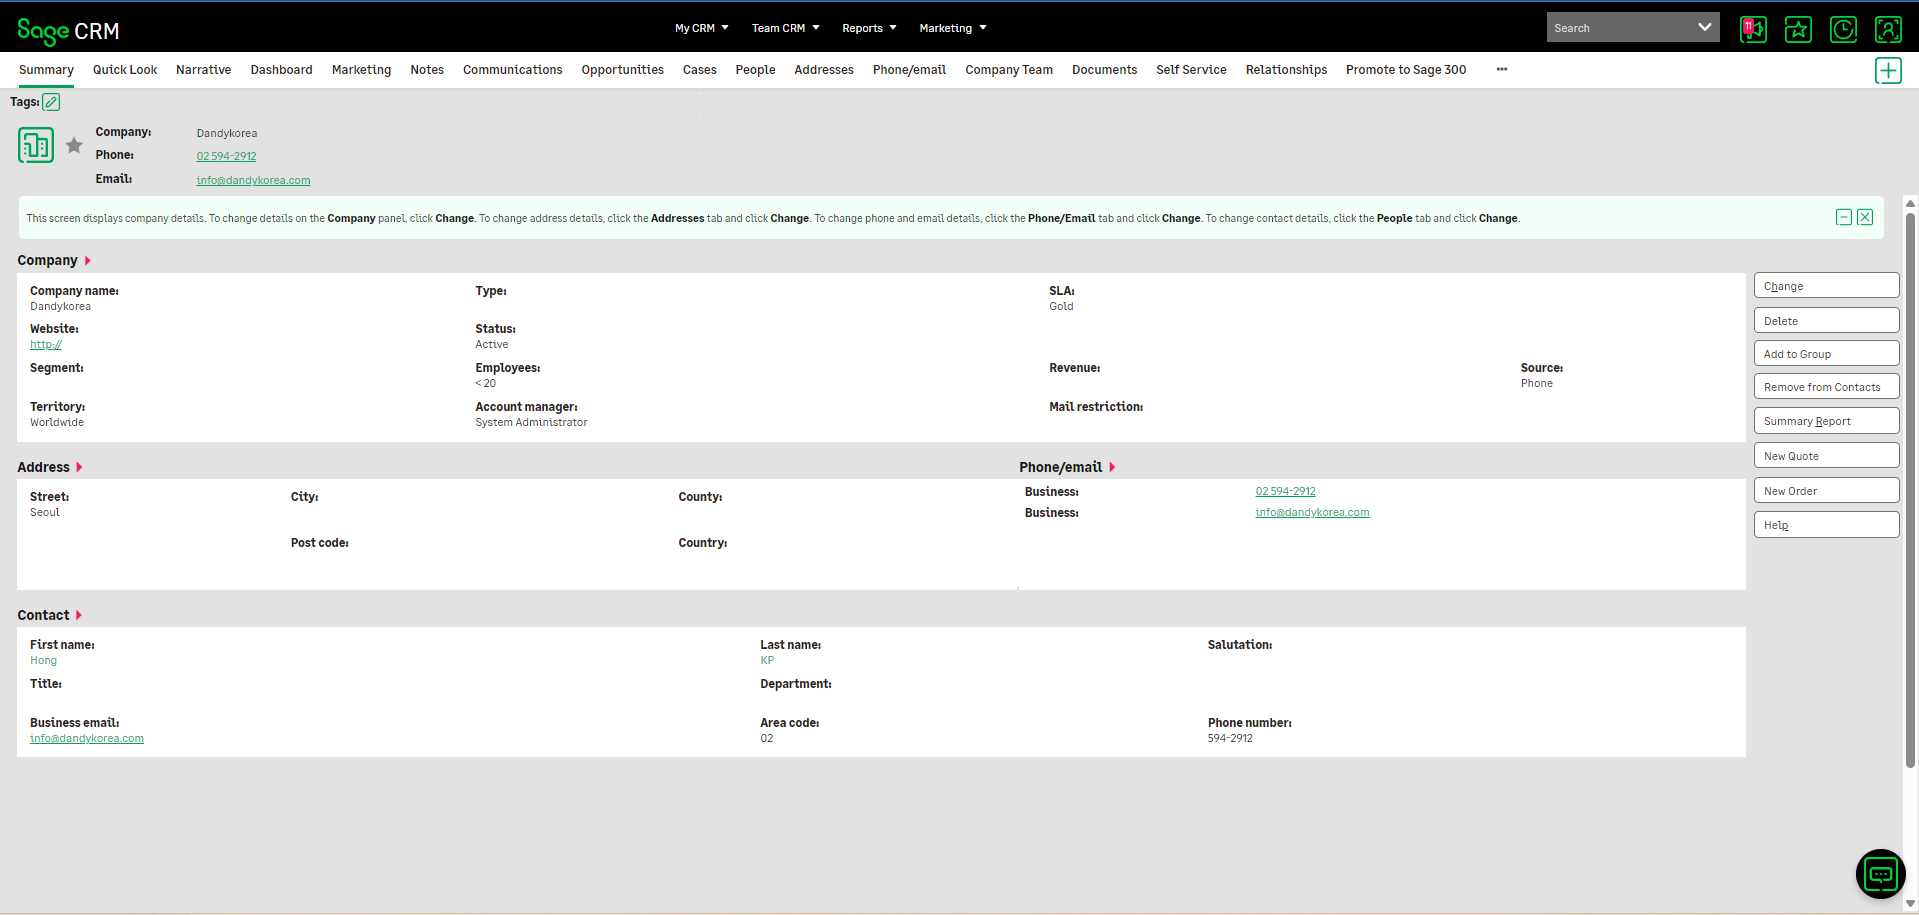Screen dimensions: 1919x915
Task: Open the notifications megaphone icon
Action: pos(1753,29)
